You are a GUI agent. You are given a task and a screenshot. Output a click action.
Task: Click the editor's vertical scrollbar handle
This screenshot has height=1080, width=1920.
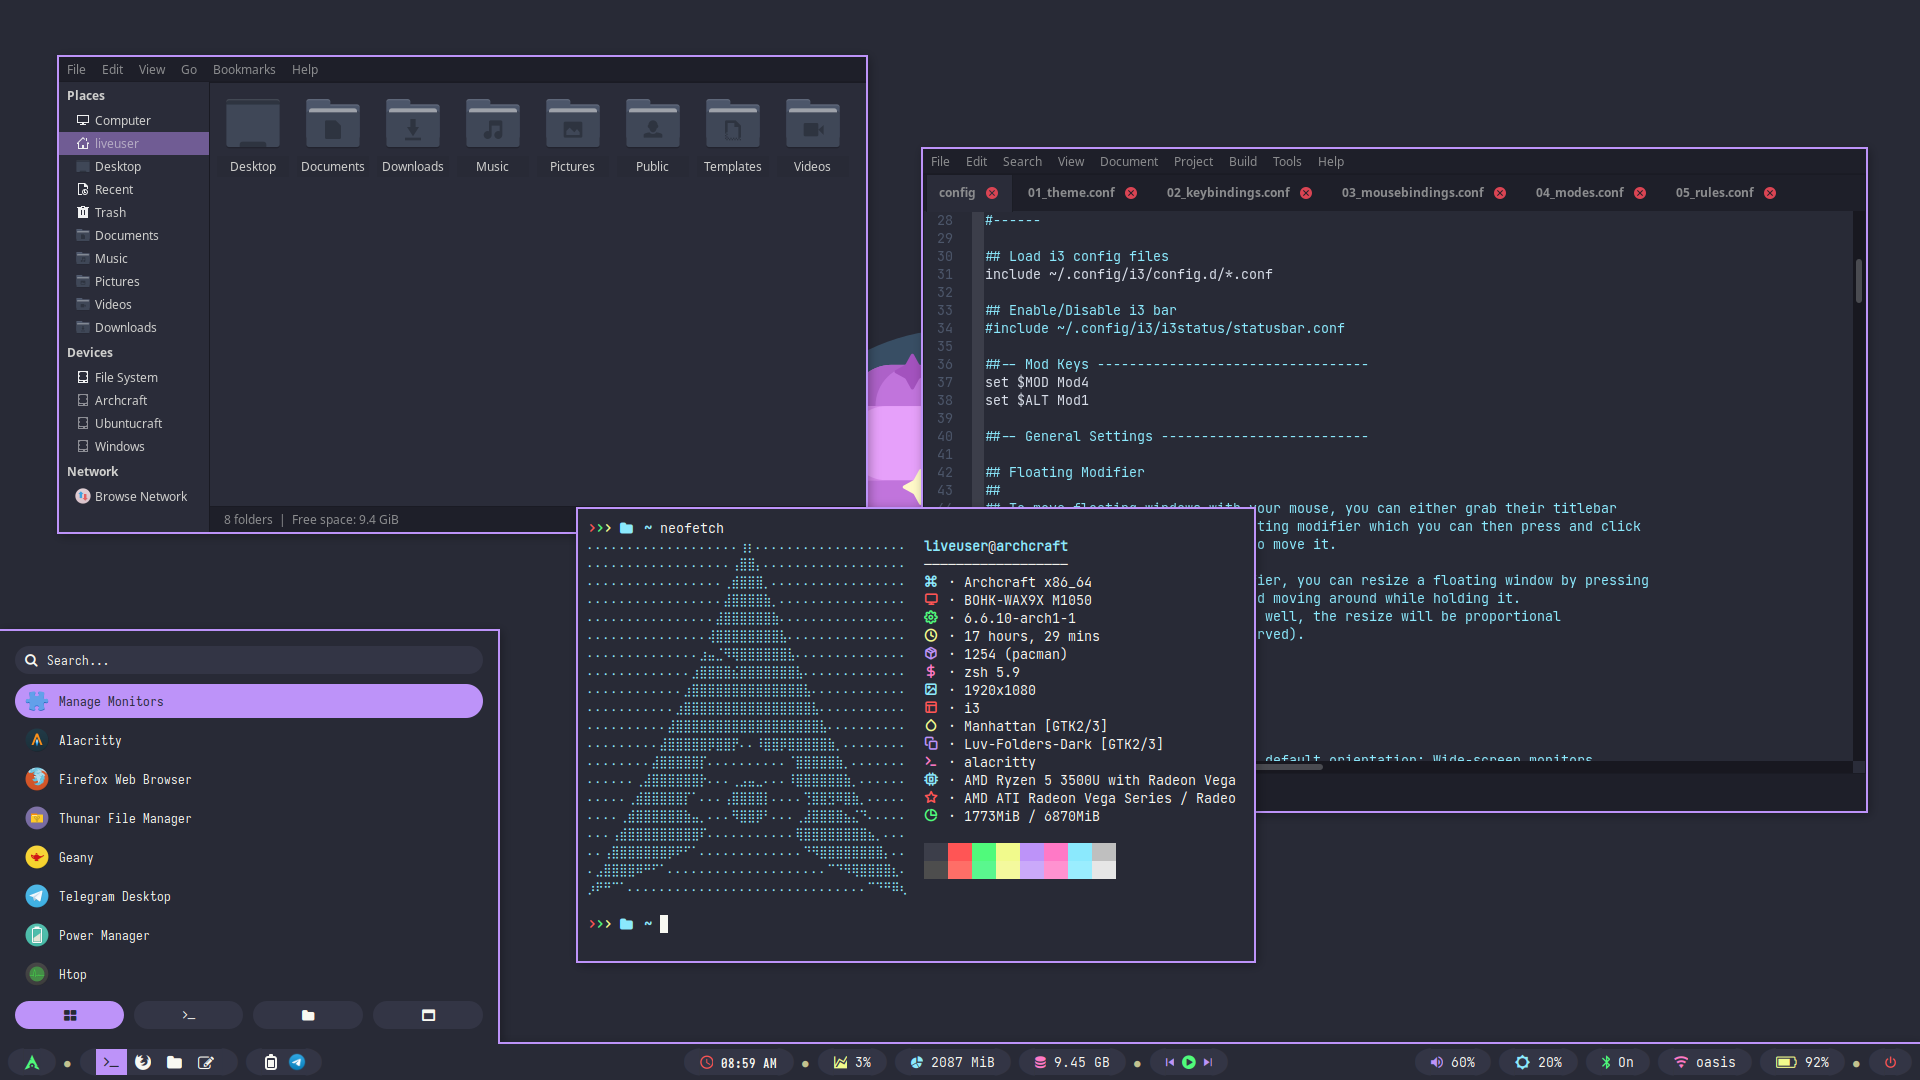[x=1858, y=281]
